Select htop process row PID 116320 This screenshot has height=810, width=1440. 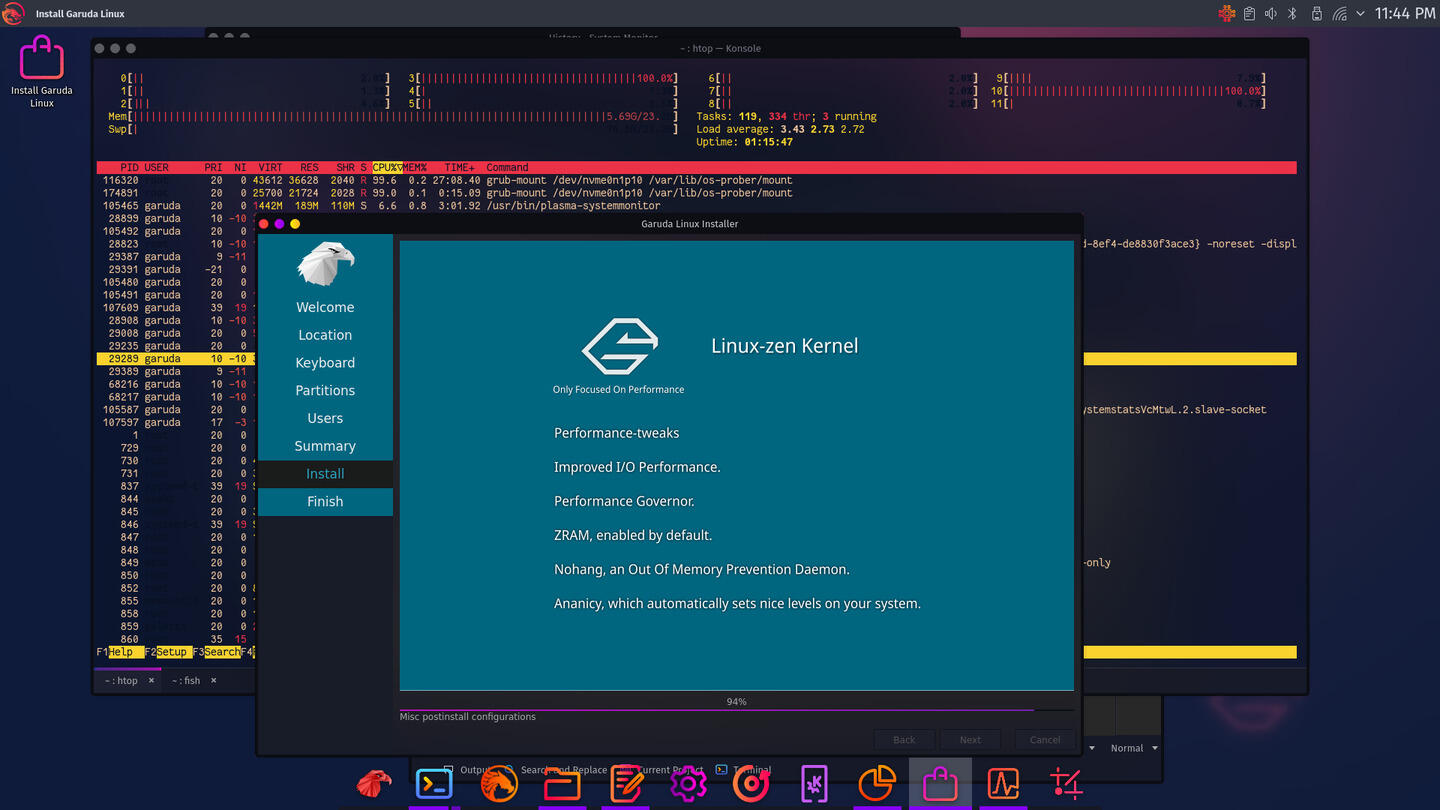697,181
